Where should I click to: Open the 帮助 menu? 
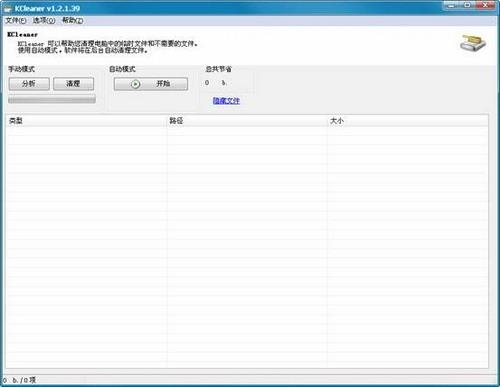pyautogui.click(x=73, y=20)
